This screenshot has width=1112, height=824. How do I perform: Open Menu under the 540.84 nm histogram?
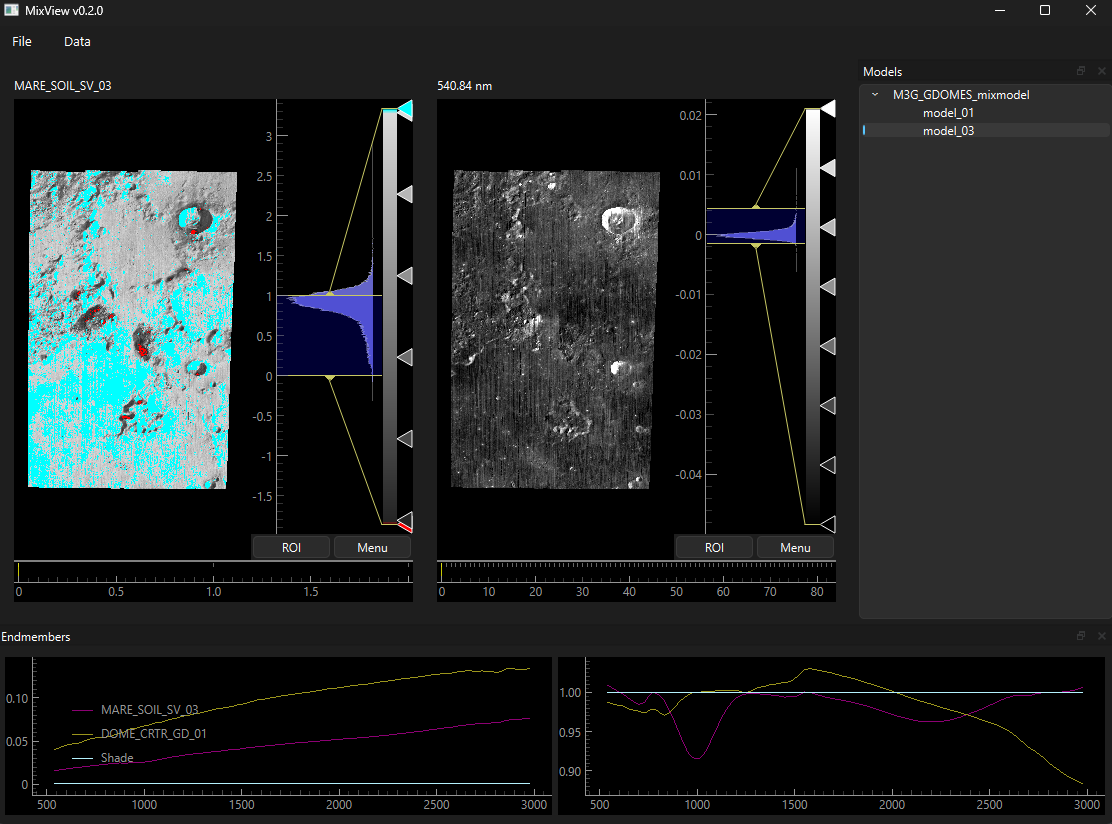(x=795, y=547)
